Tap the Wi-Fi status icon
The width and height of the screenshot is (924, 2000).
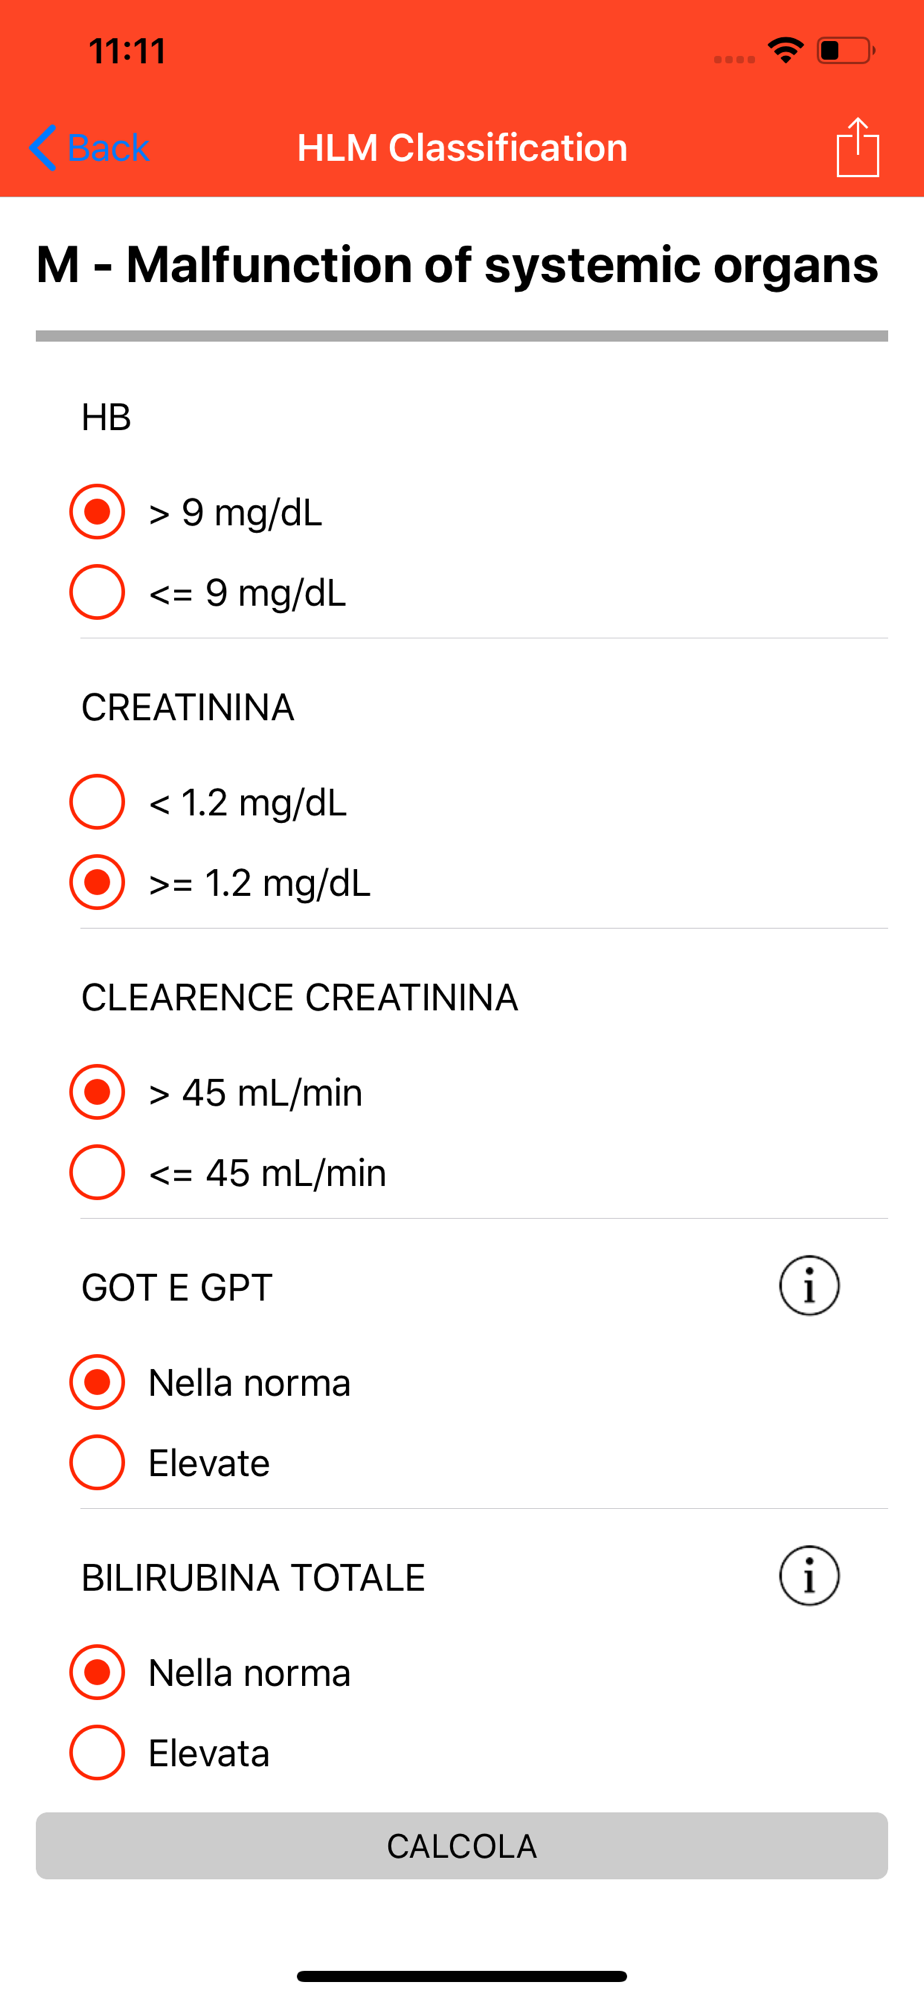pos(786,50)
